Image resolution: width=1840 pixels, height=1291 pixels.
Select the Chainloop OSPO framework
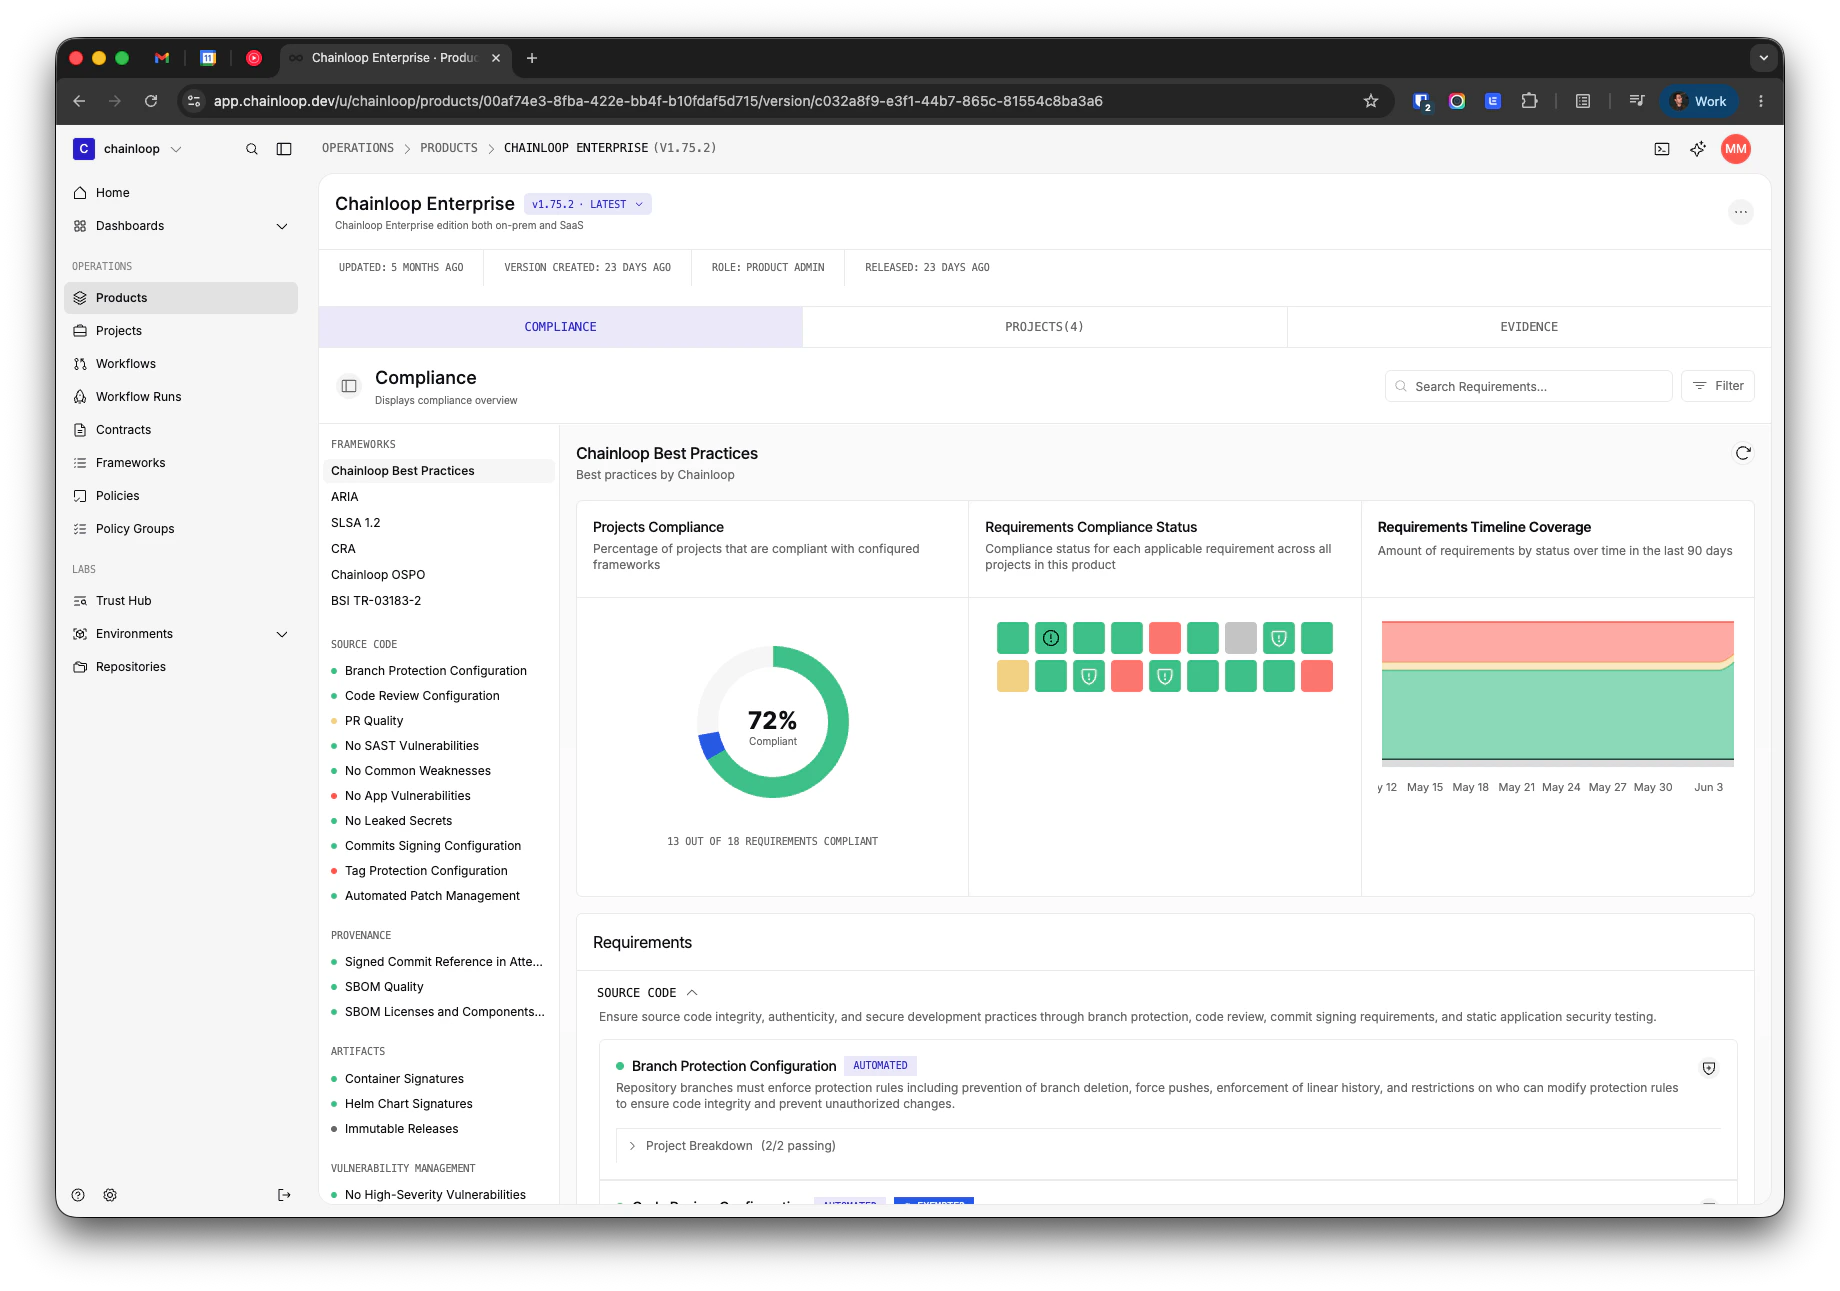pyautogui.click(x=440, y=575)
